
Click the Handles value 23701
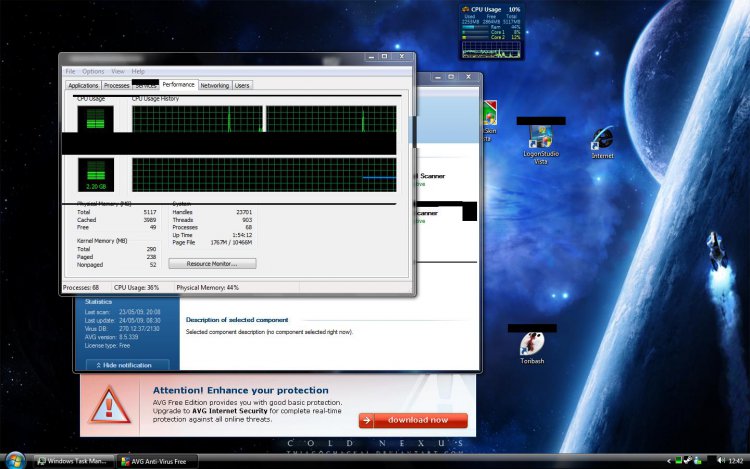pos(243,212)
